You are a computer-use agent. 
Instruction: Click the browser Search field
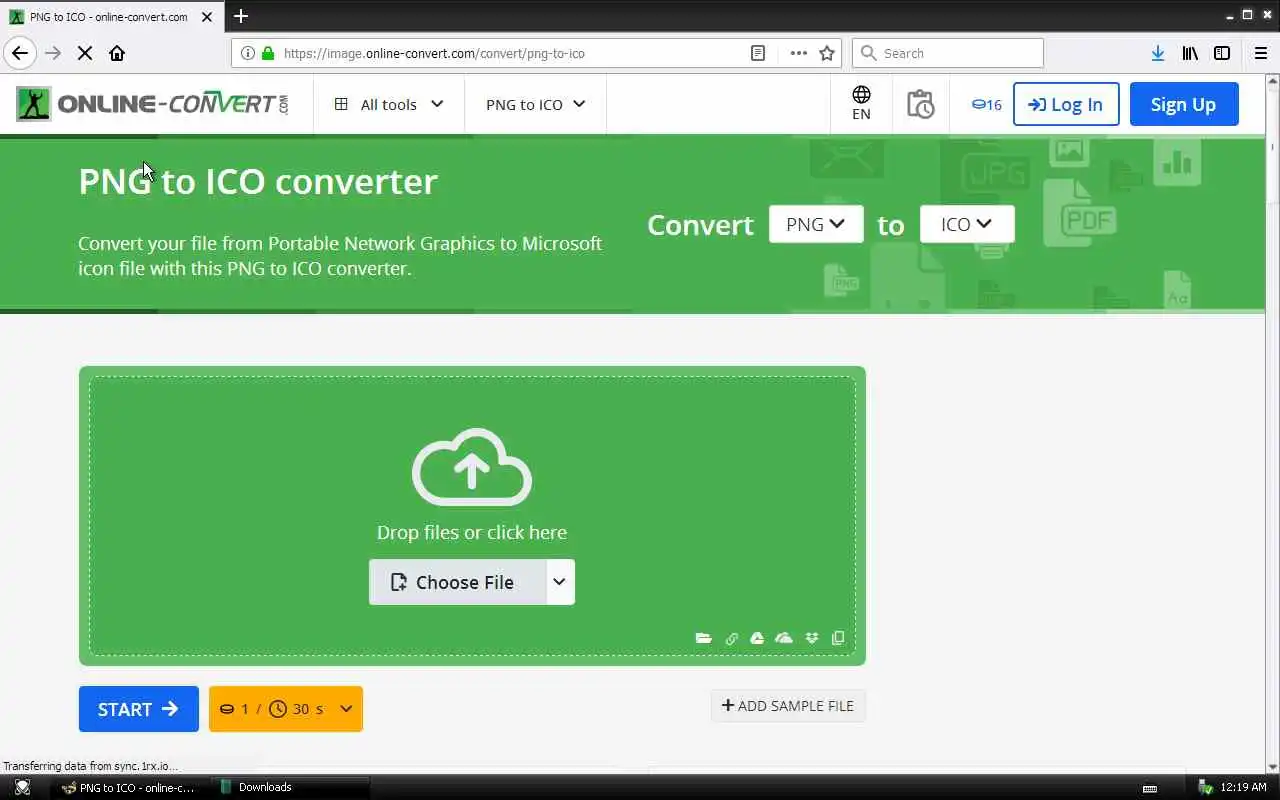pyautogui.click(x=948, y=53)
